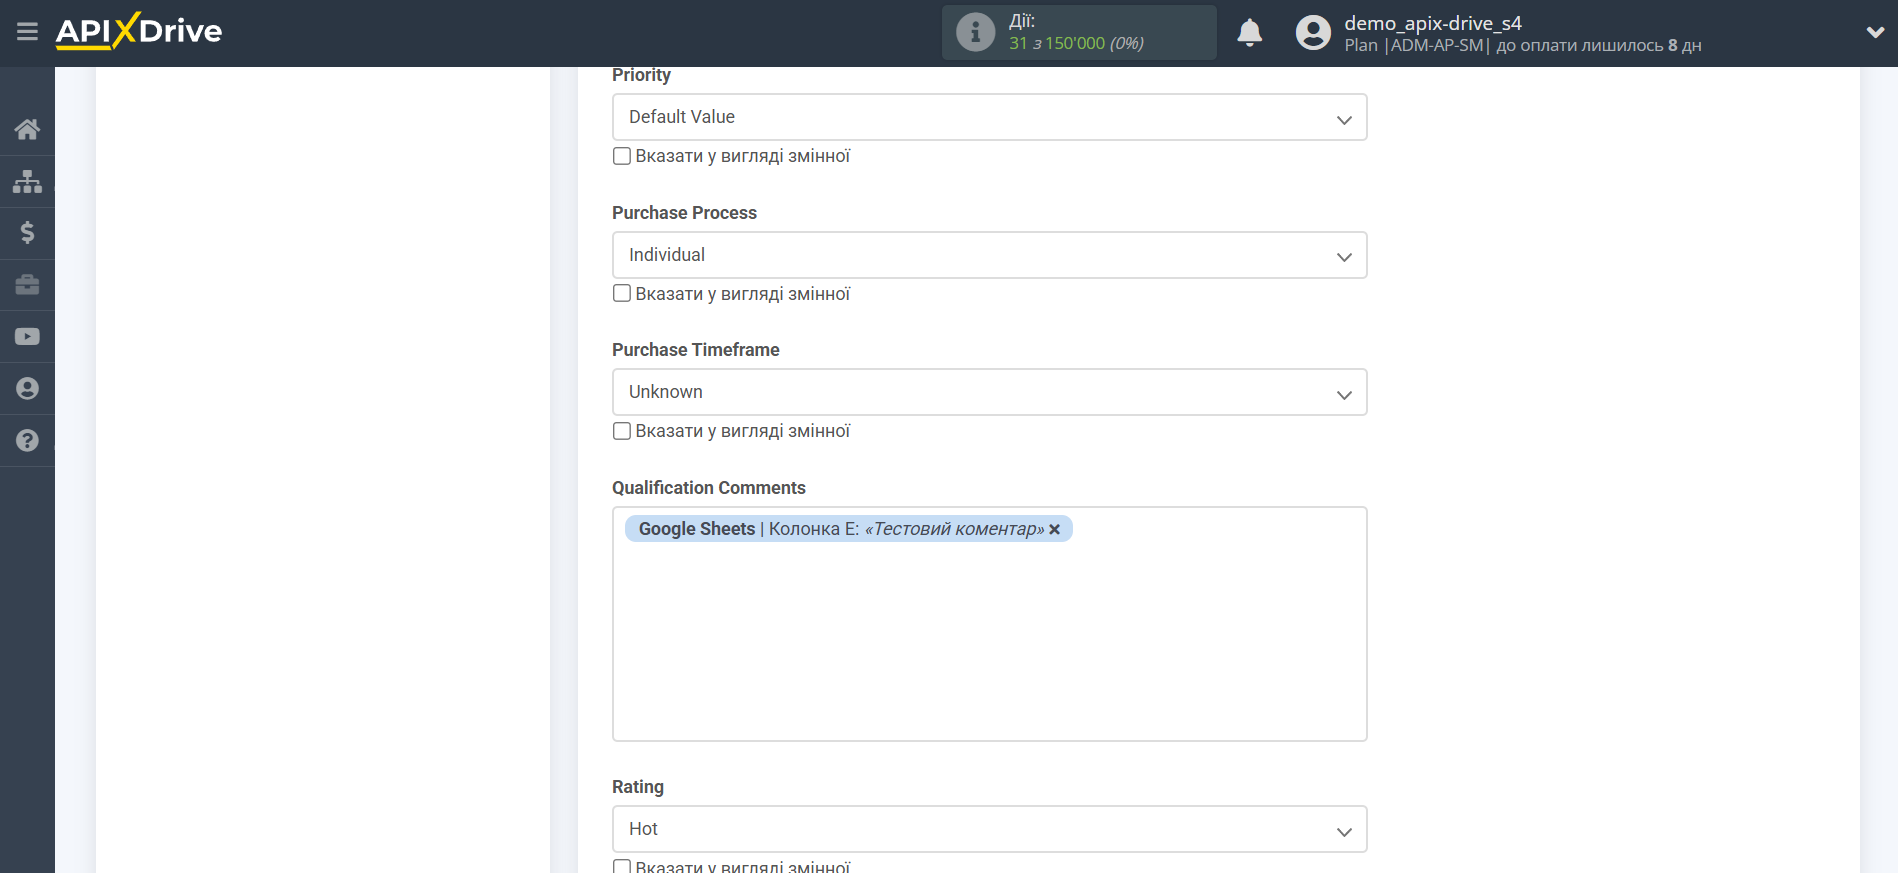Click the ApiX-Drive logo
This screenshot has height=873, width=1898.
(139, 31)
